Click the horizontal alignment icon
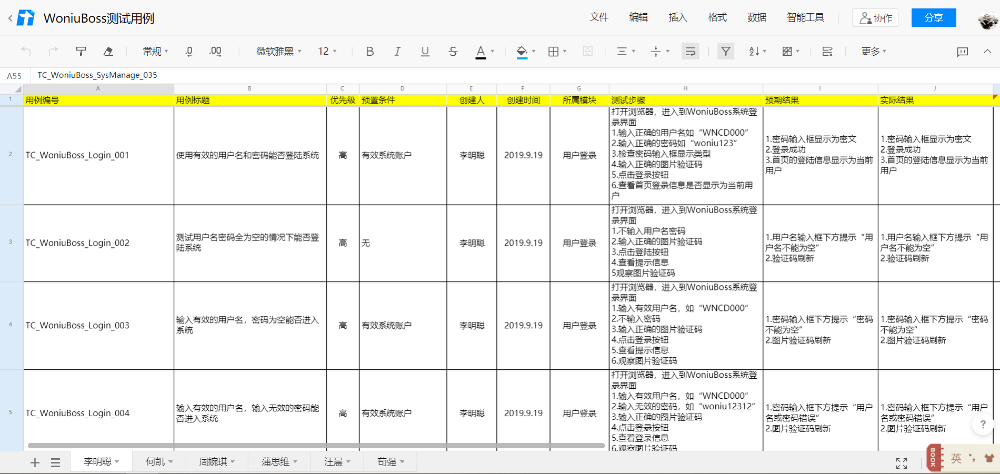The image size is (1000, 474). 622,52
